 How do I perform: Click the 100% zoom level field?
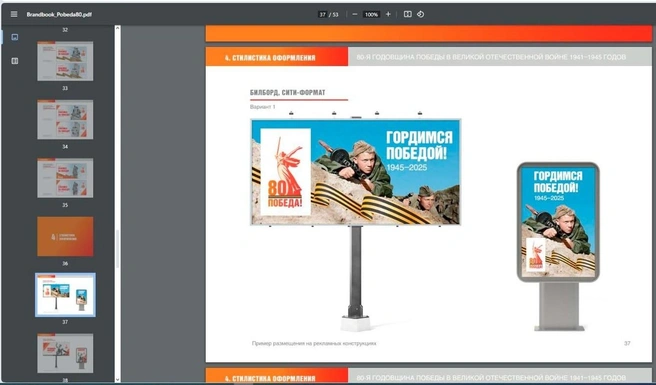371,14
